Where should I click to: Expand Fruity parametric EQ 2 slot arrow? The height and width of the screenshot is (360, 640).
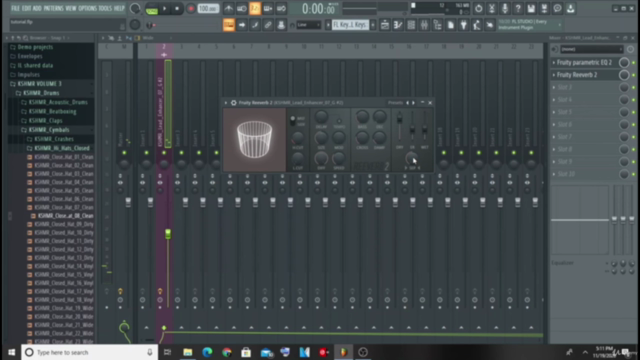pyautogui.click(x=554, y=63)
